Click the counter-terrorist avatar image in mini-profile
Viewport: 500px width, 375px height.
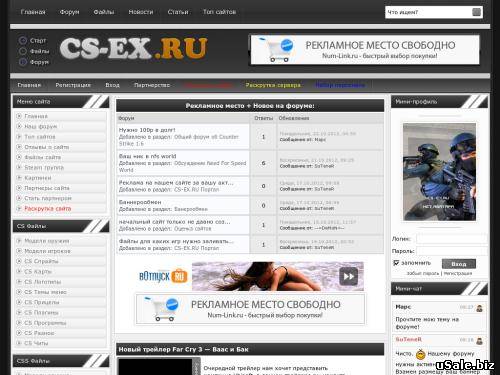click(439, 172)
